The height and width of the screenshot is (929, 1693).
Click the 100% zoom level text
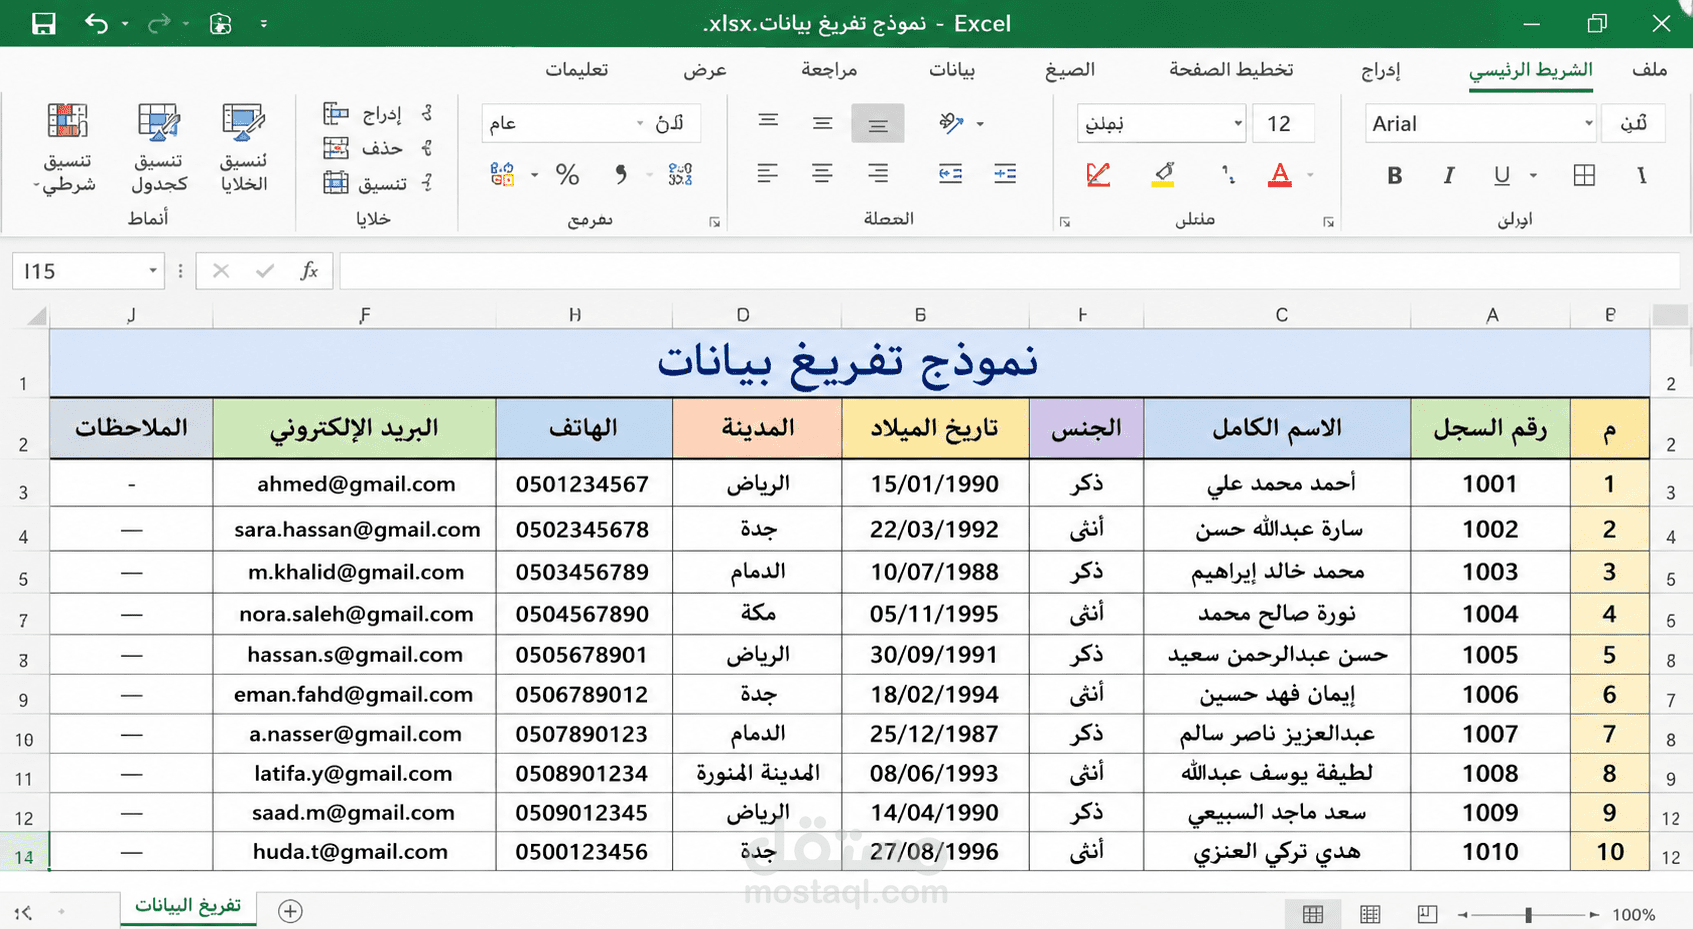1634,914
